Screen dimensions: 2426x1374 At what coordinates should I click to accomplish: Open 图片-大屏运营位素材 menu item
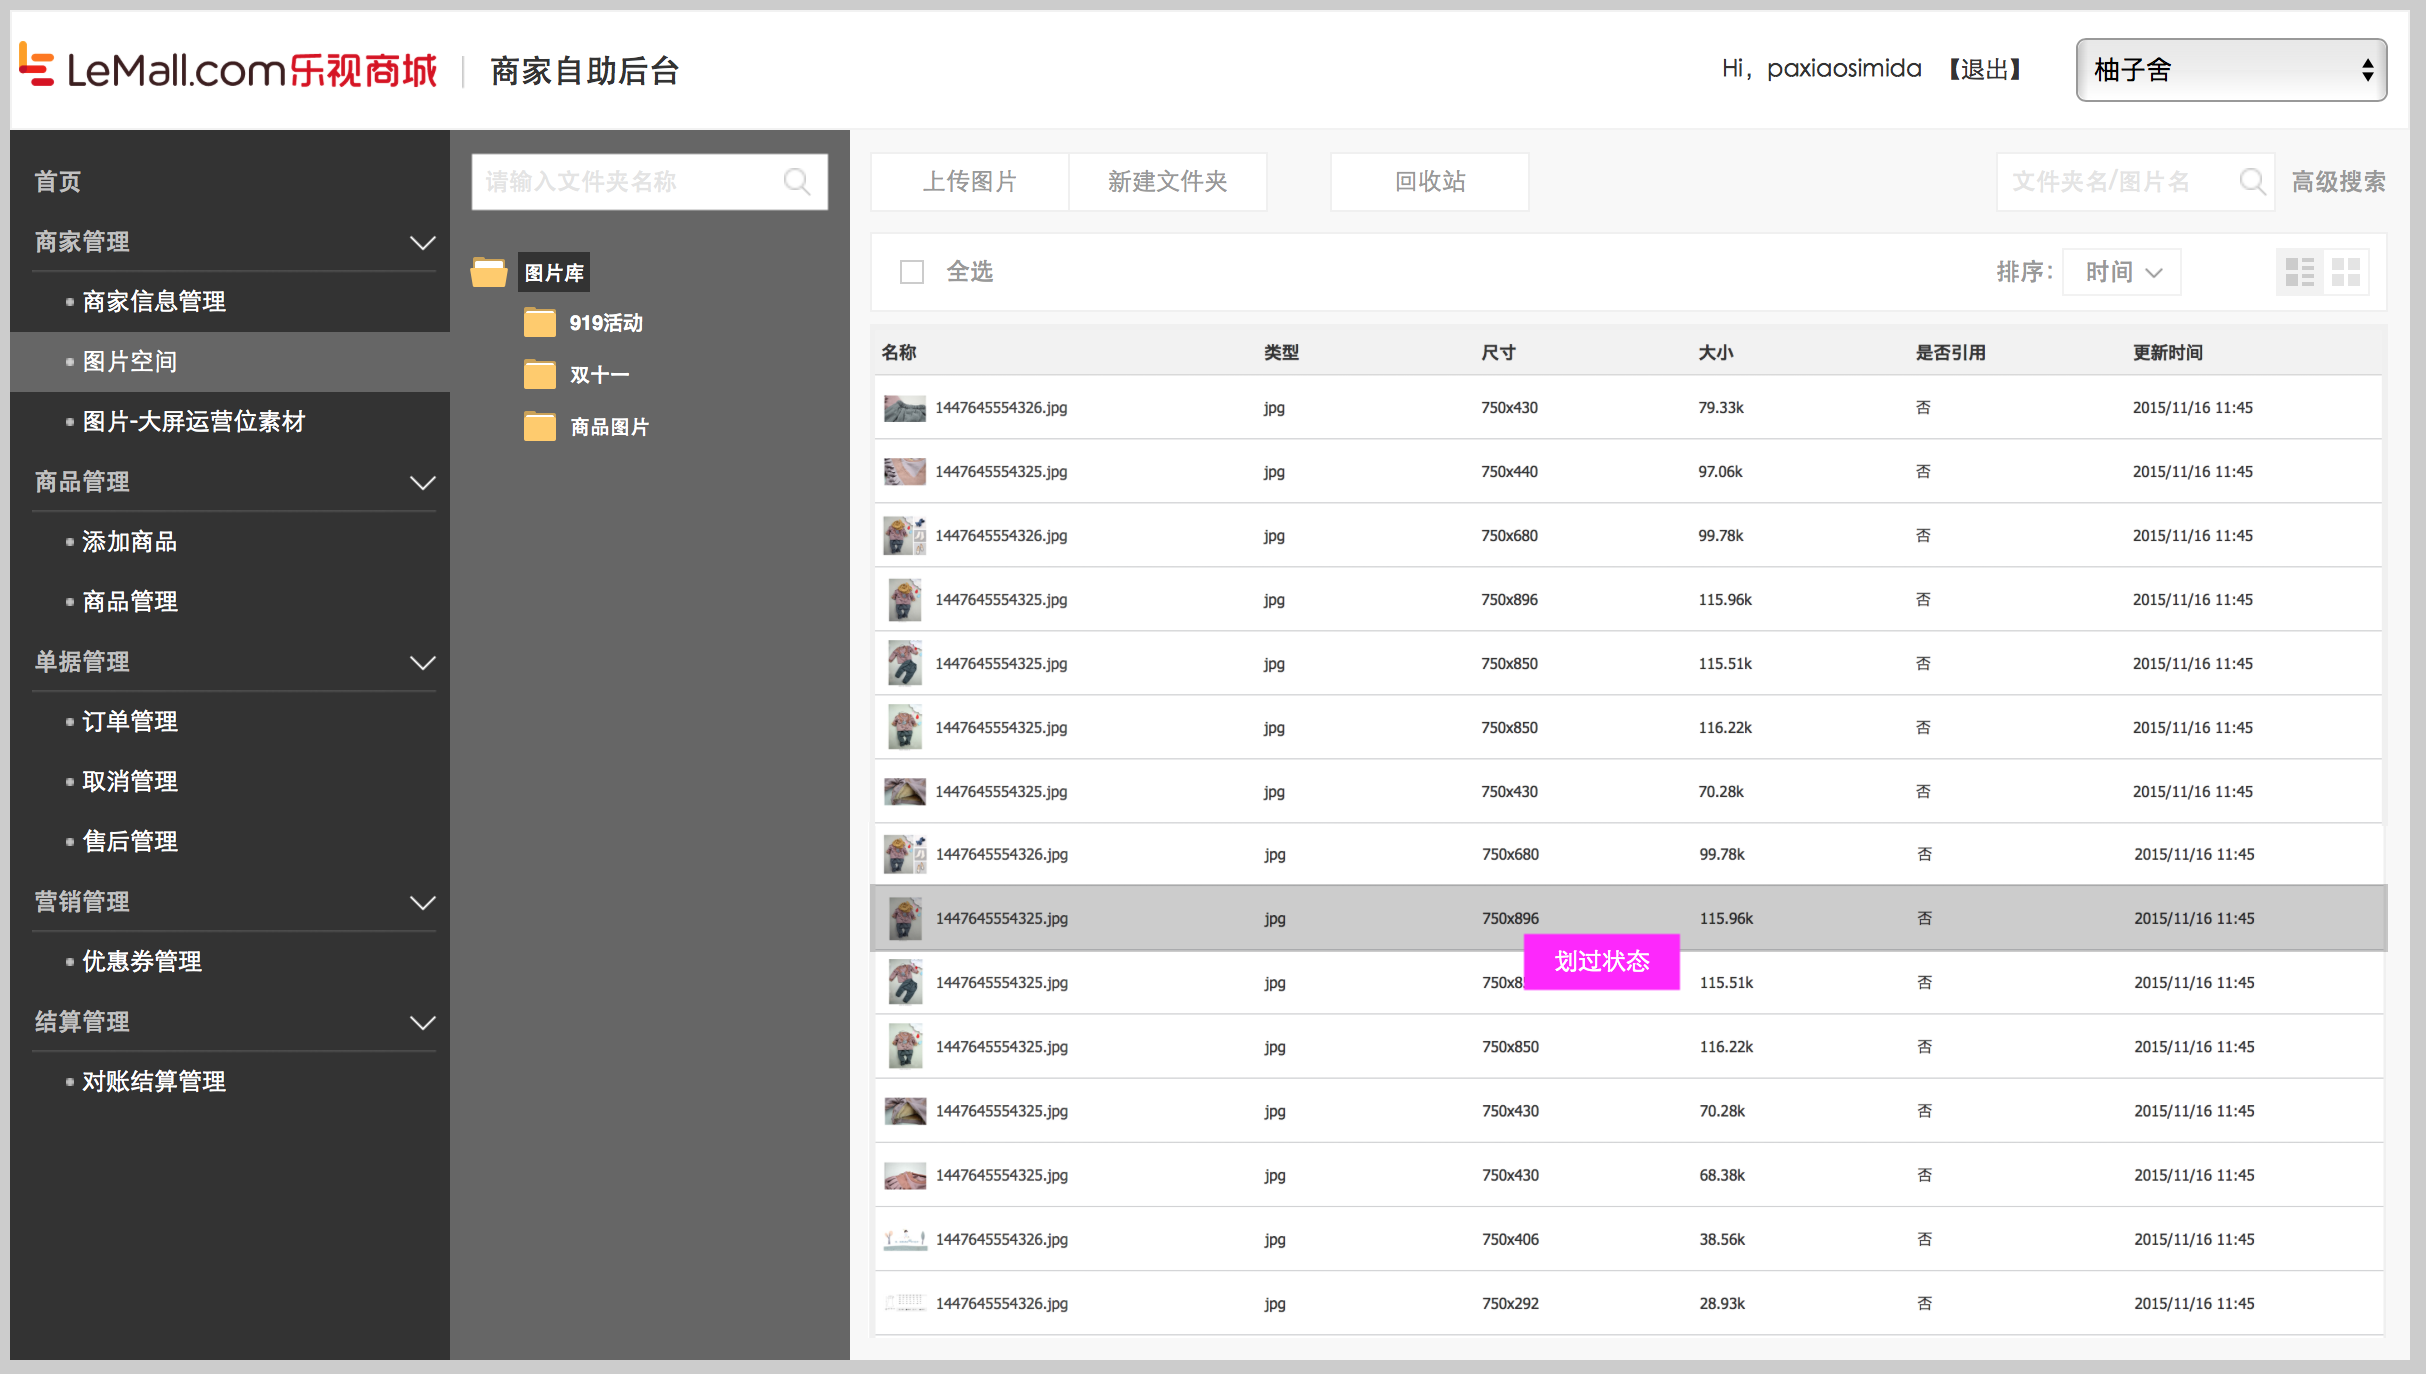(x=193, y=421)
